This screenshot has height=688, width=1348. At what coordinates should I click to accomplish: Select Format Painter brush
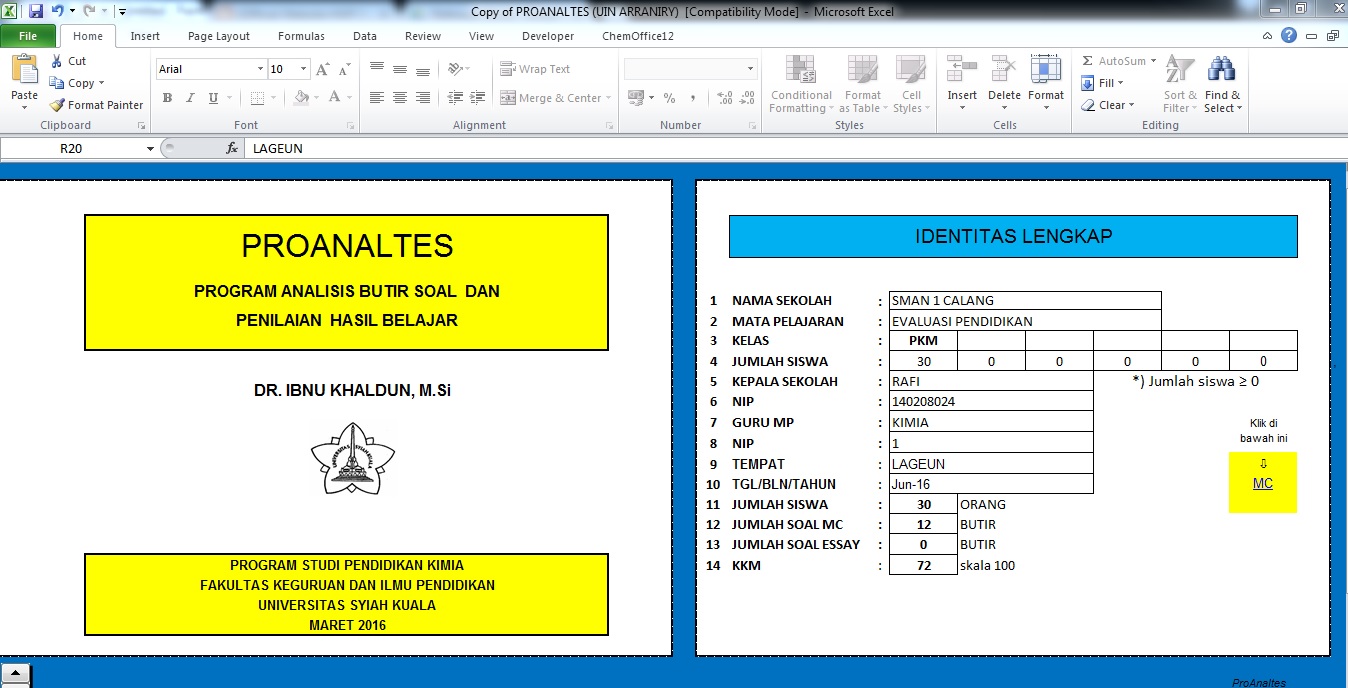[x=97, y=105]
